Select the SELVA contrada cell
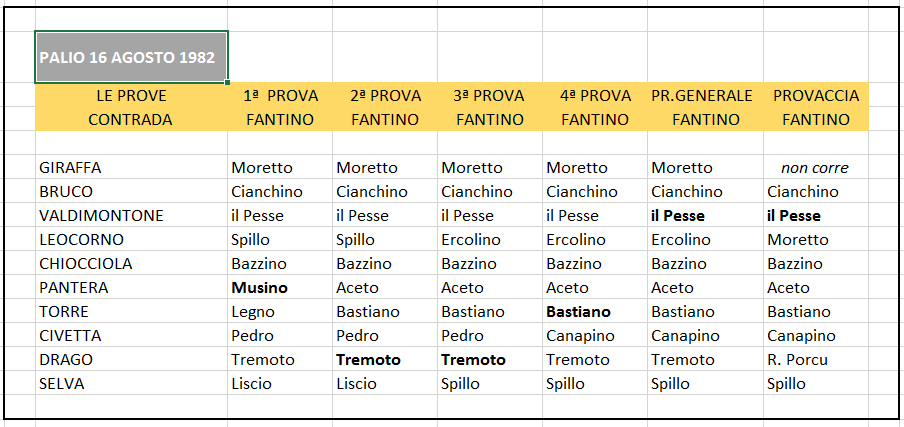 [131, 384]
